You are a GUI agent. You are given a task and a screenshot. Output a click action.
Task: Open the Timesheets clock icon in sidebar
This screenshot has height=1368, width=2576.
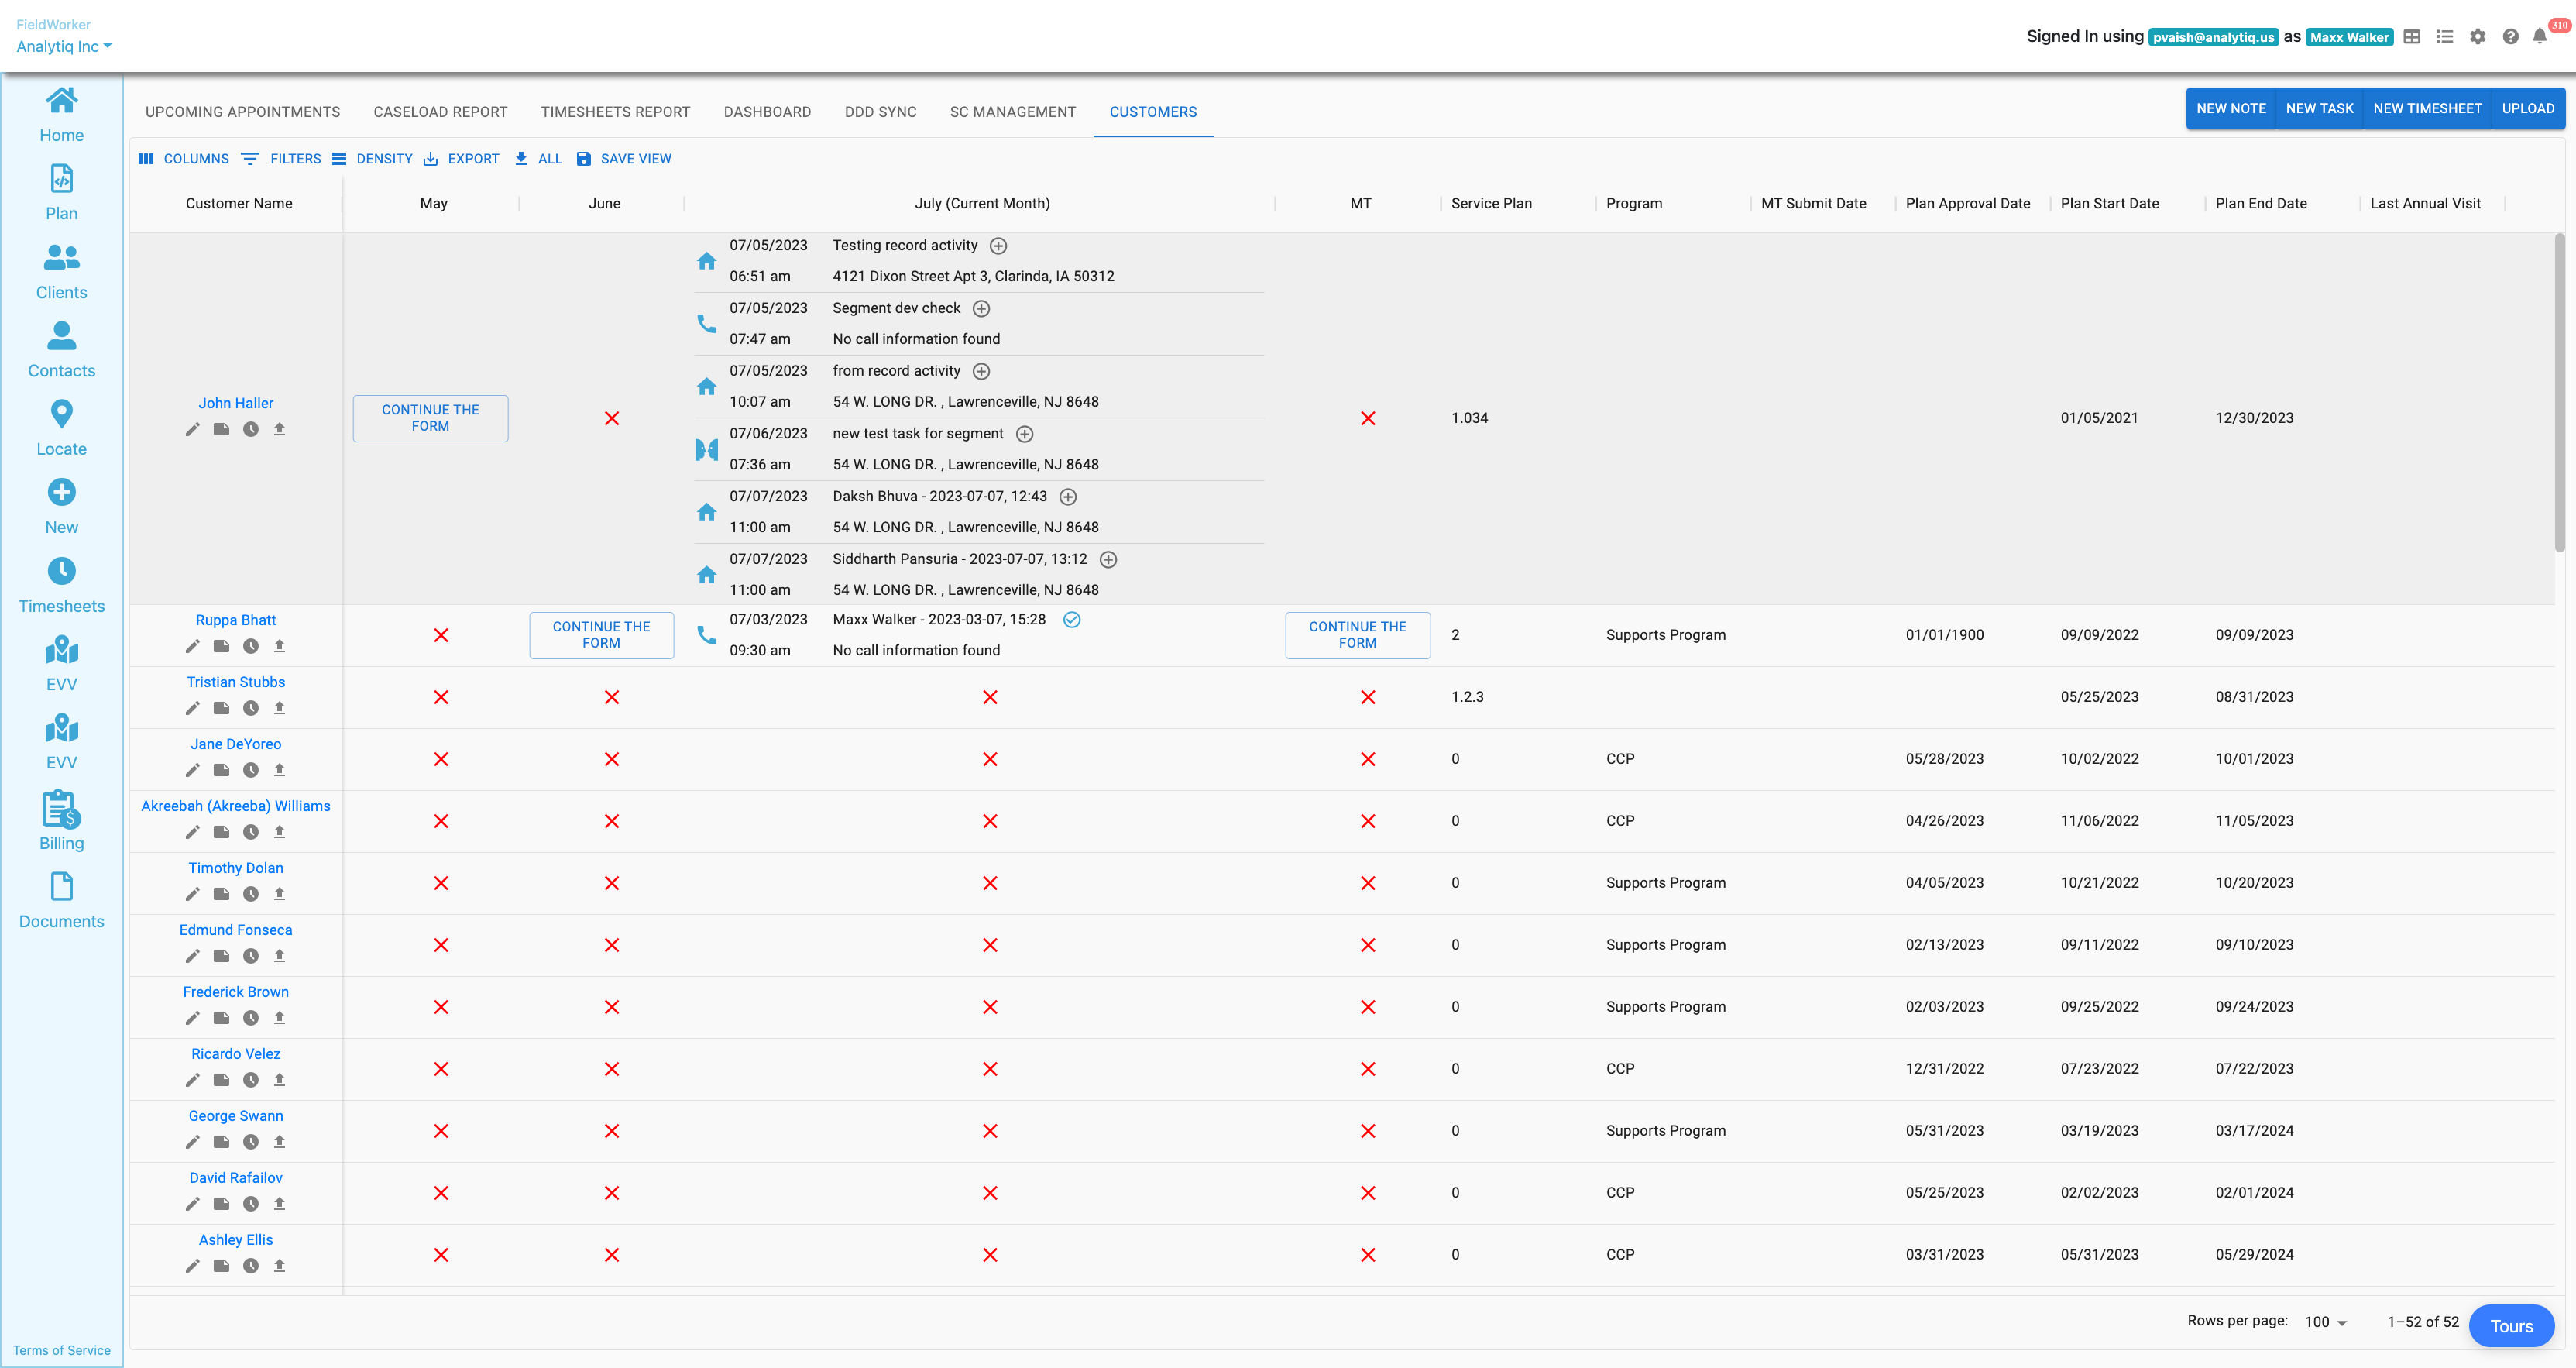[61, 571]
